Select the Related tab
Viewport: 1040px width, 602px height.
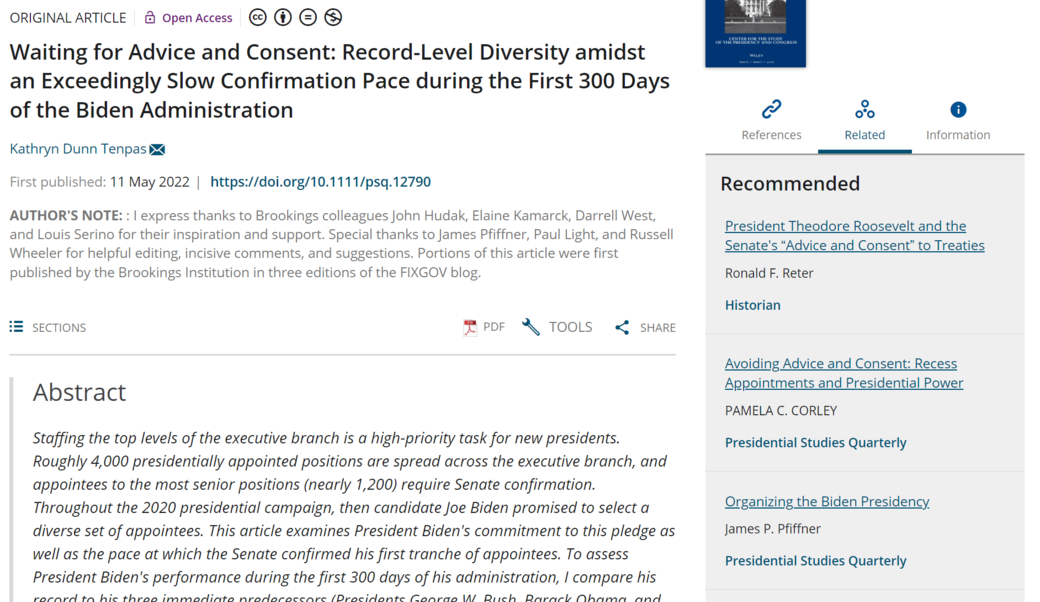(864, 120)
